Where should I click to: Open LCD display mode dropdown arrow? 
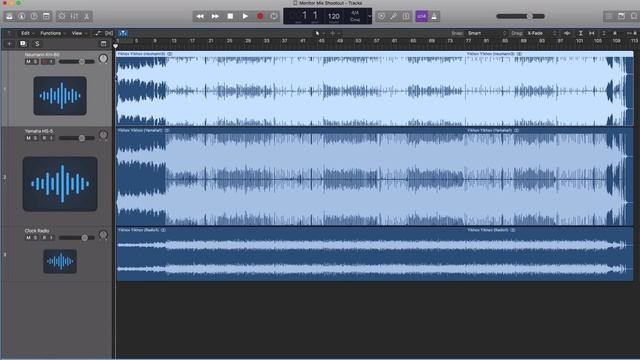369,16
